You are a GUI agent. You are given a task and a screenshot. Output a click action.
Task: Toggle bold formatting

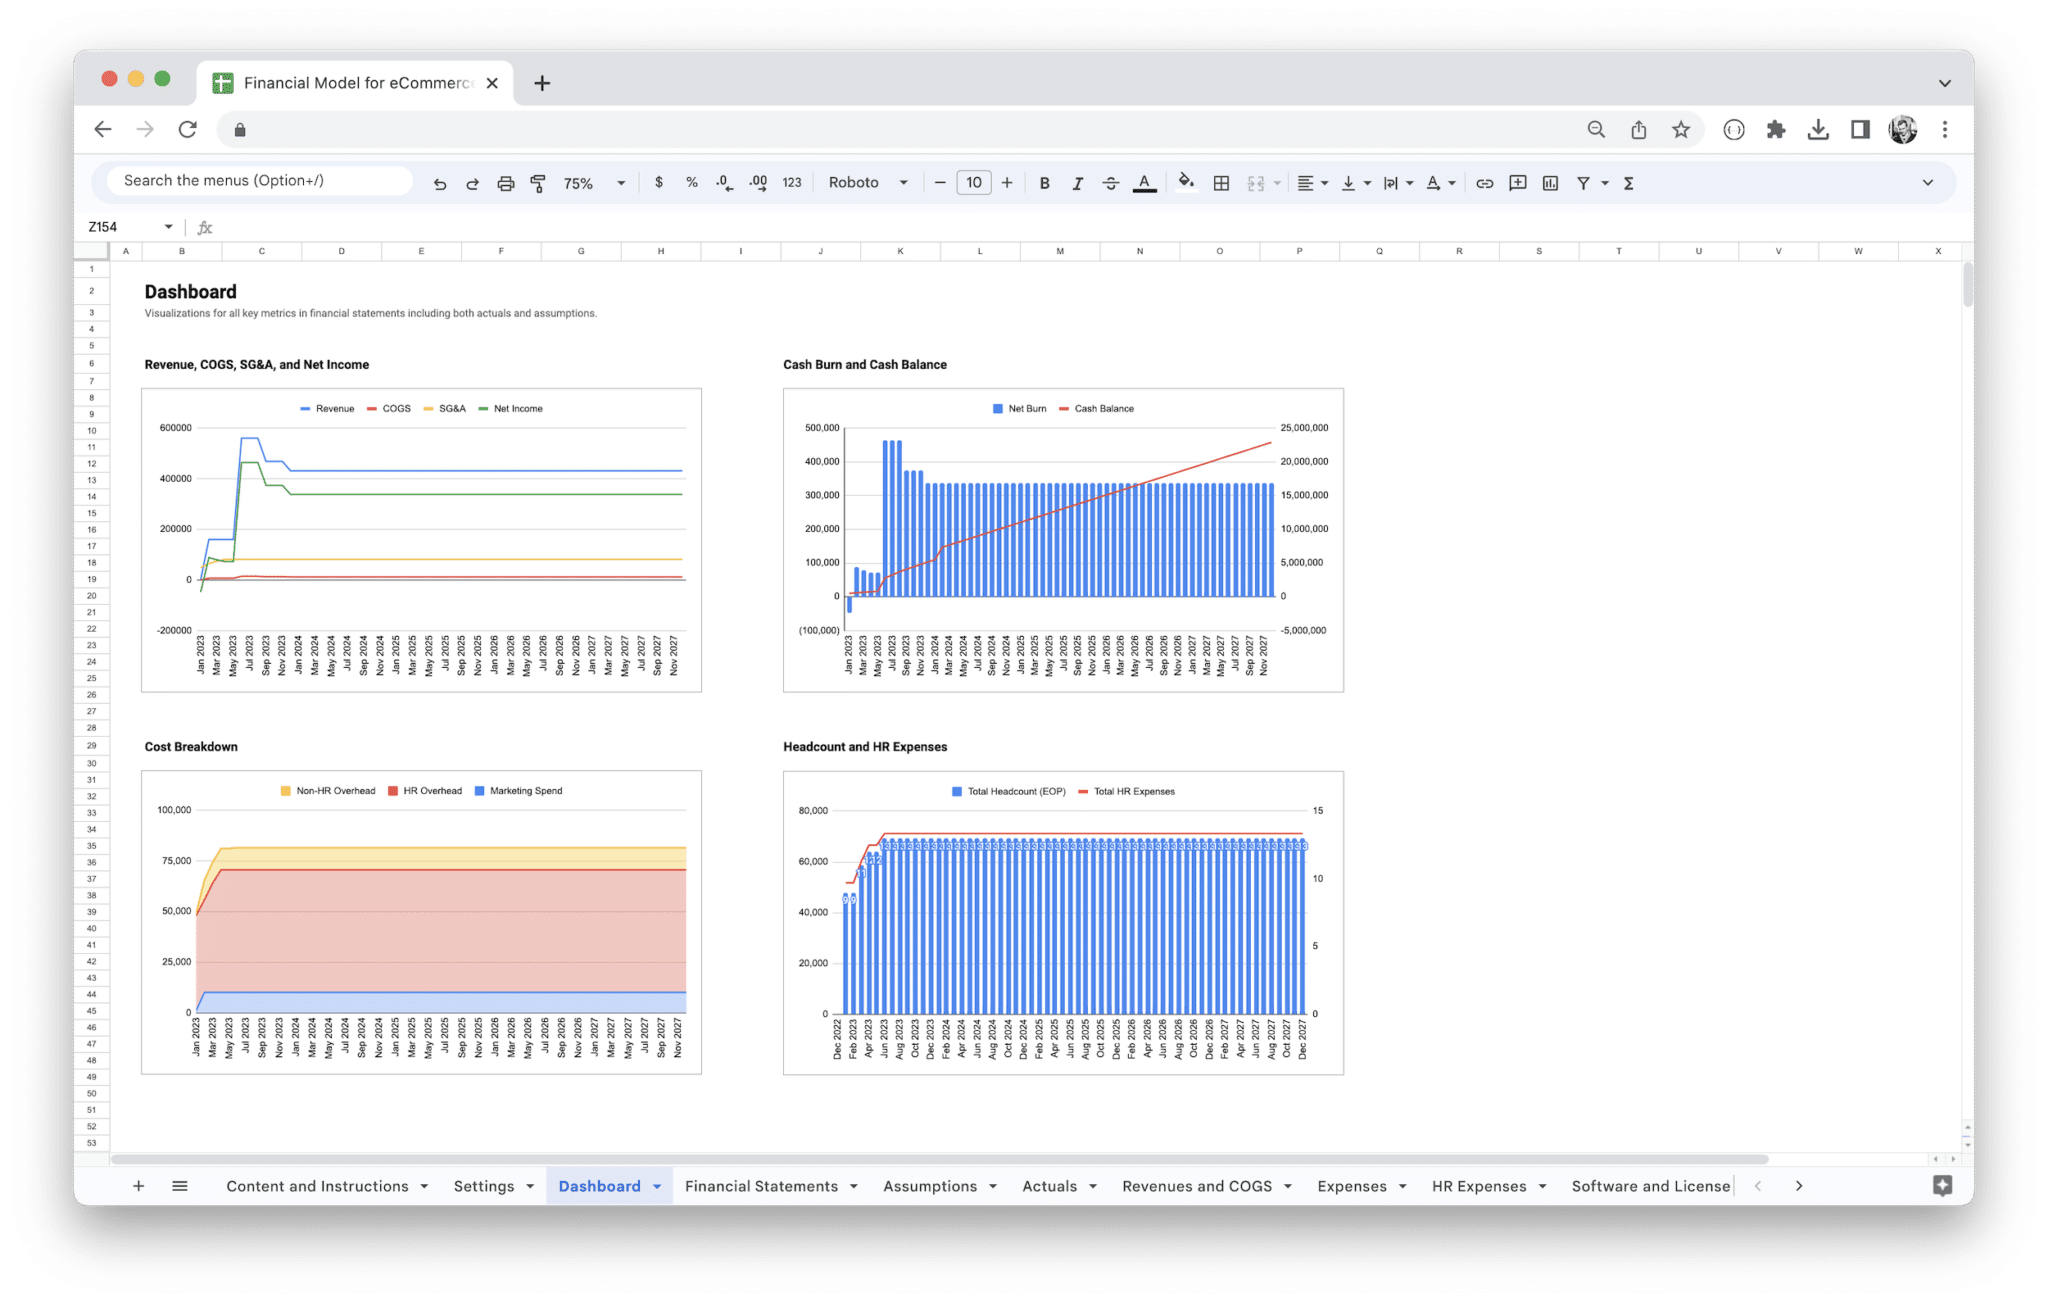coord(1044,182)
